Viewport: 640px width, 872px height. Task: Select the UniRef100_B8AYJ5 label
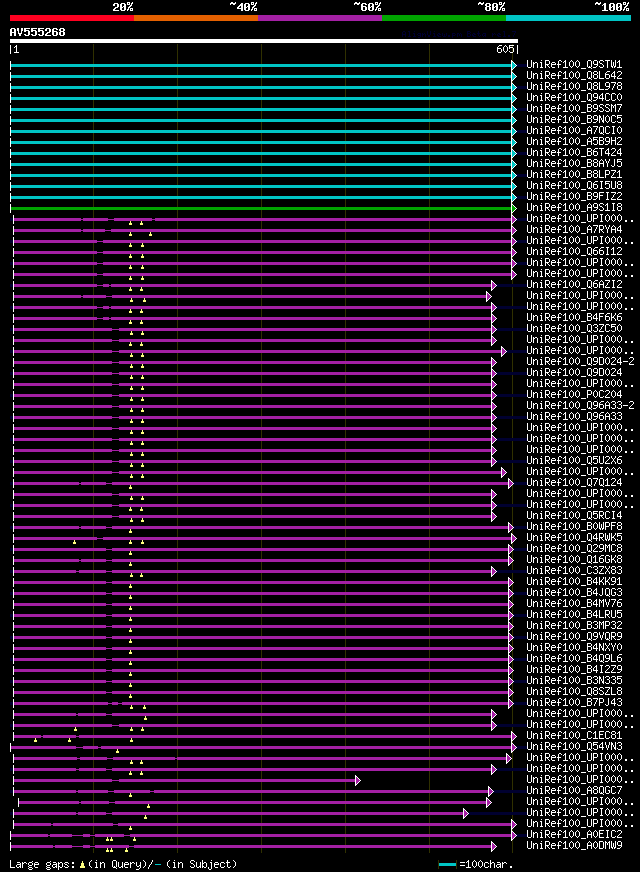tap(574, 164)
